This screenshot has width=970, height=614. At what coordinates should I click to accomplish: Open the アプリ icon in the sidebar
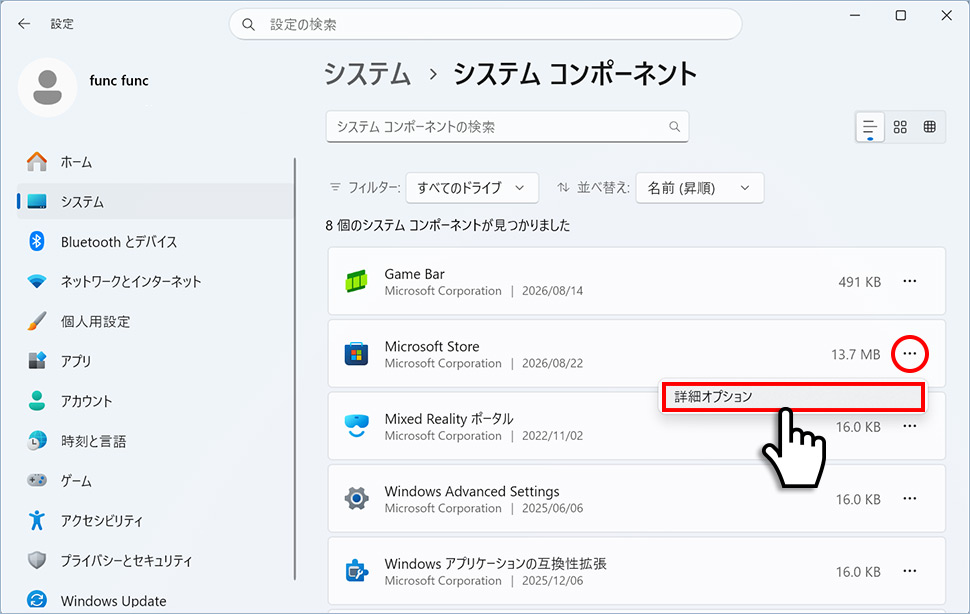[37, 360]
